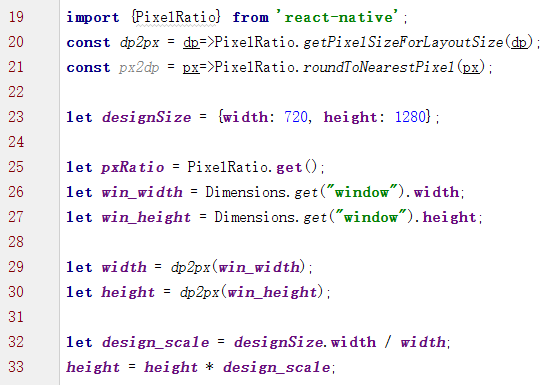Click the 'width' variable declared on line 29

pyautogui.click(x=124, y=267)
